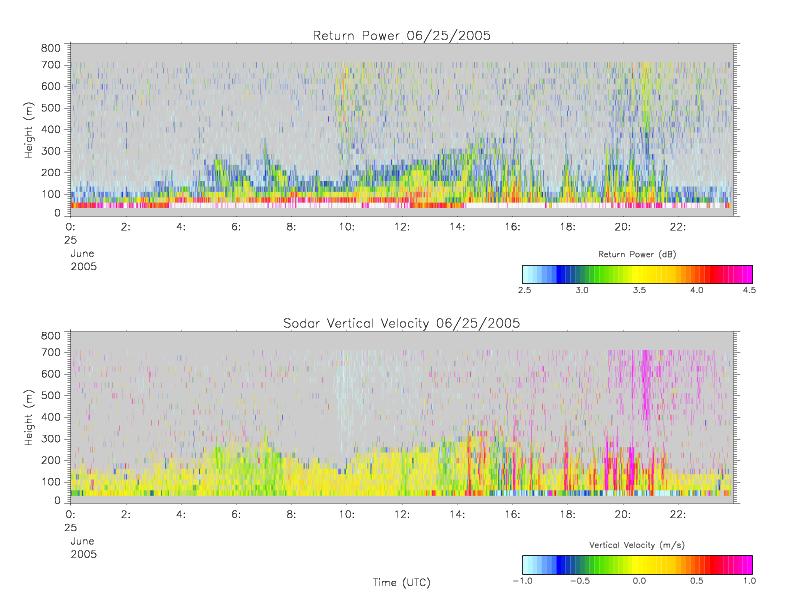
Task: Click the bottom chart 'Height (m)' axis label
Action: pyautogui.click(x=29, y=417)
